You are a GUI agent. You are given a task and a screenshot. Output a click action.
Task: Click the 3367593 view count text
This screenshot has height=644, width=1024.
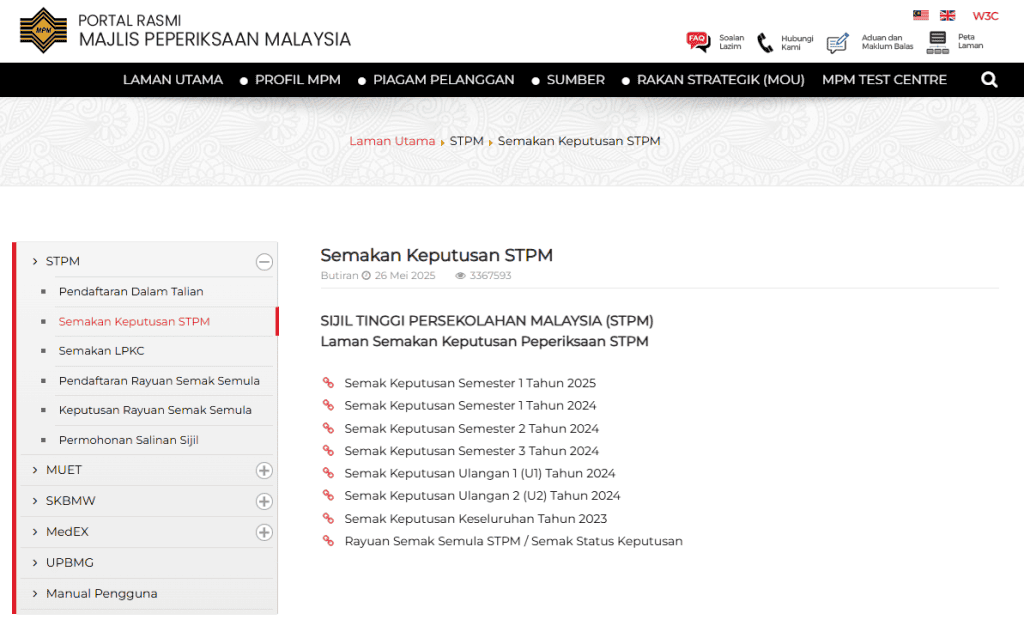tap(490, 276)
